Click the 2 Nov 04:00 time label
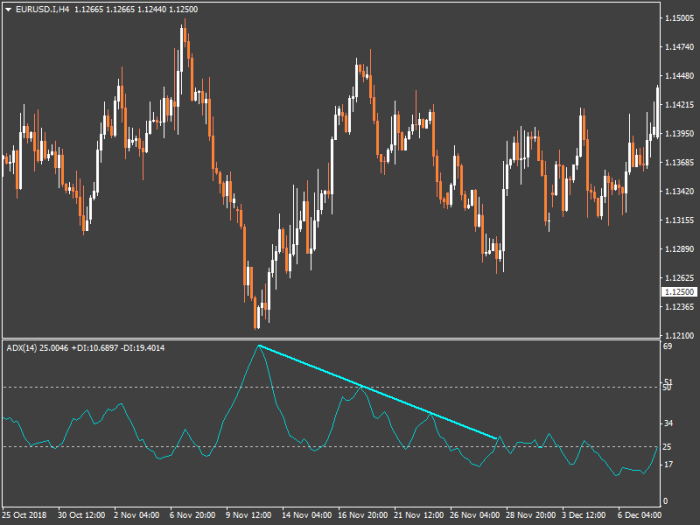Image resolution: width=700 pixels, height=525 pixels. [137, 515]
